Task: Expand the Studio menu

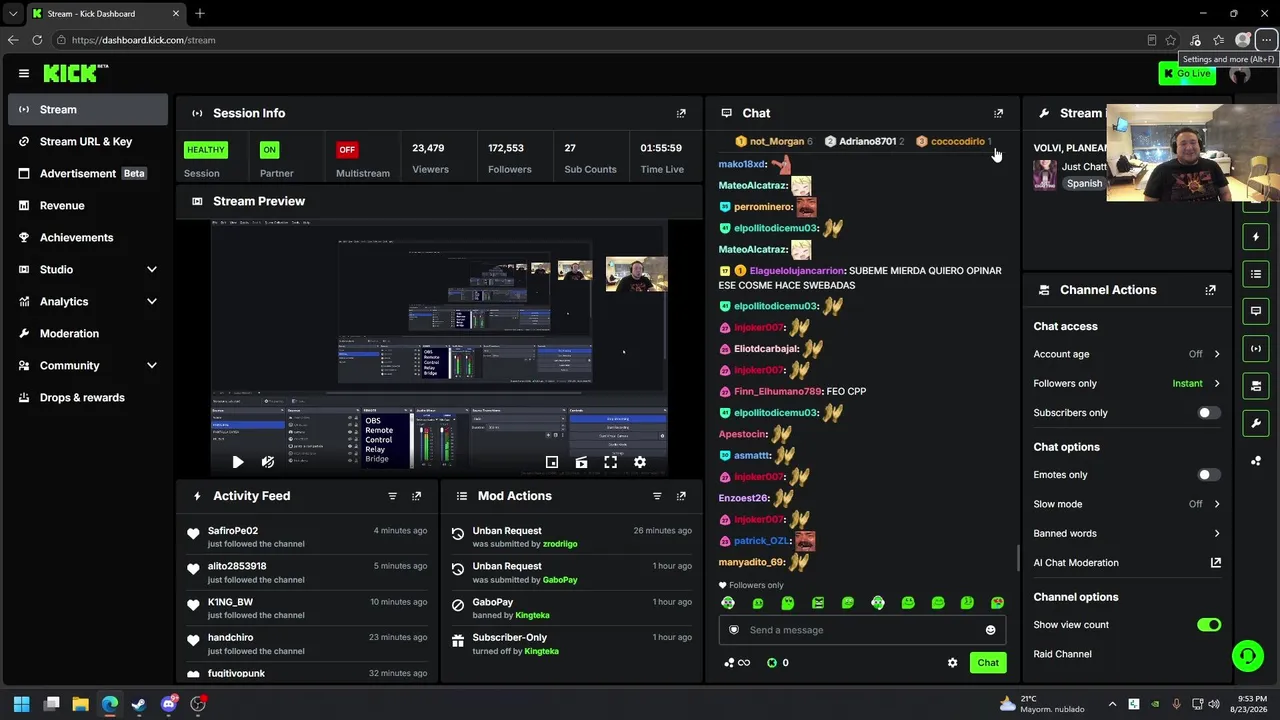Action: pyautogui.click(x=88, y=269)
